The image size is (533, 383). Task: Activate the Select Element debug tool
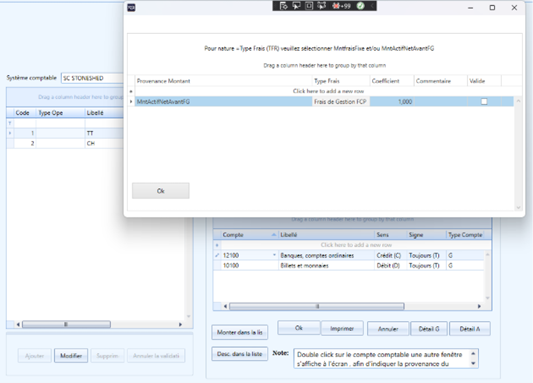[296, 6]
